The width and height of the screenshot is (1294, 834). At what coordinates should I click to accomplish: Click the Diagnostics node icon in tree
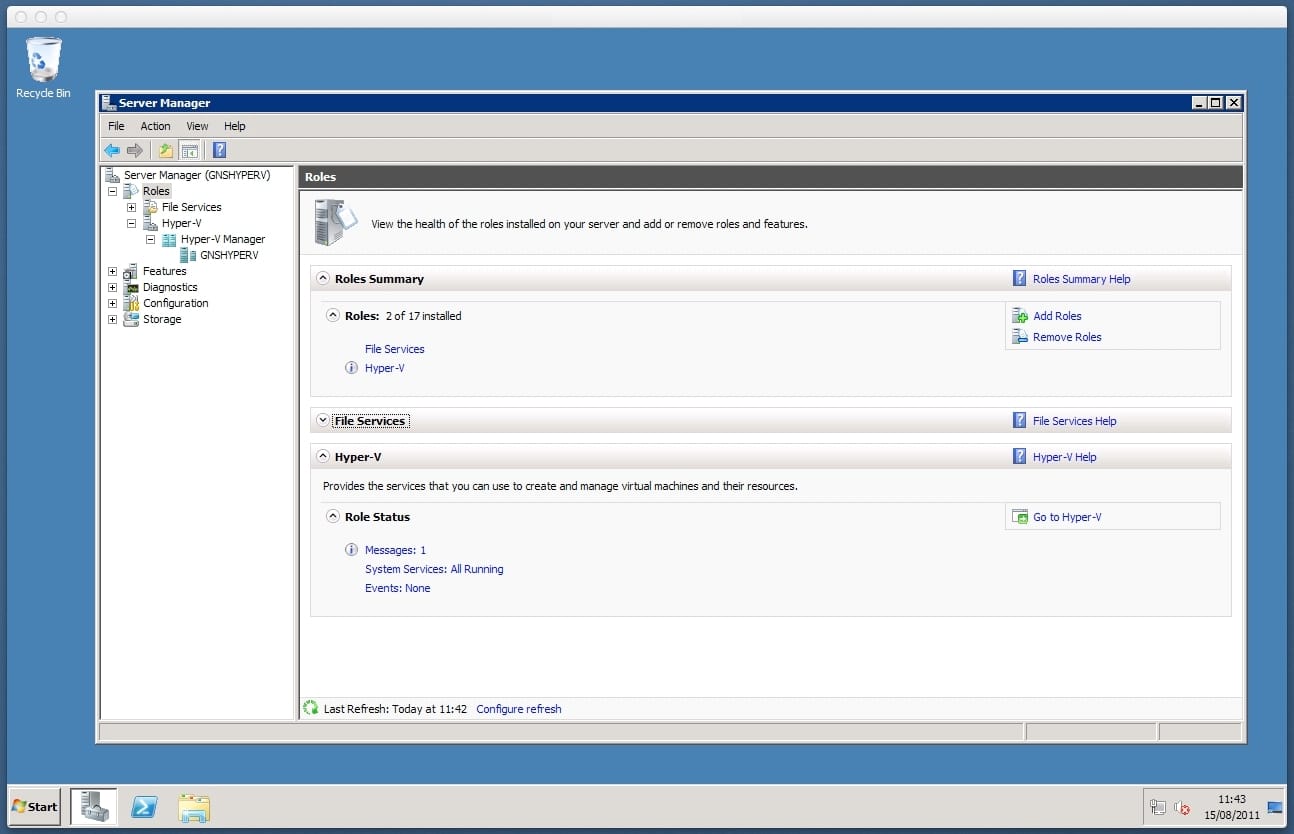pos(131,287)
